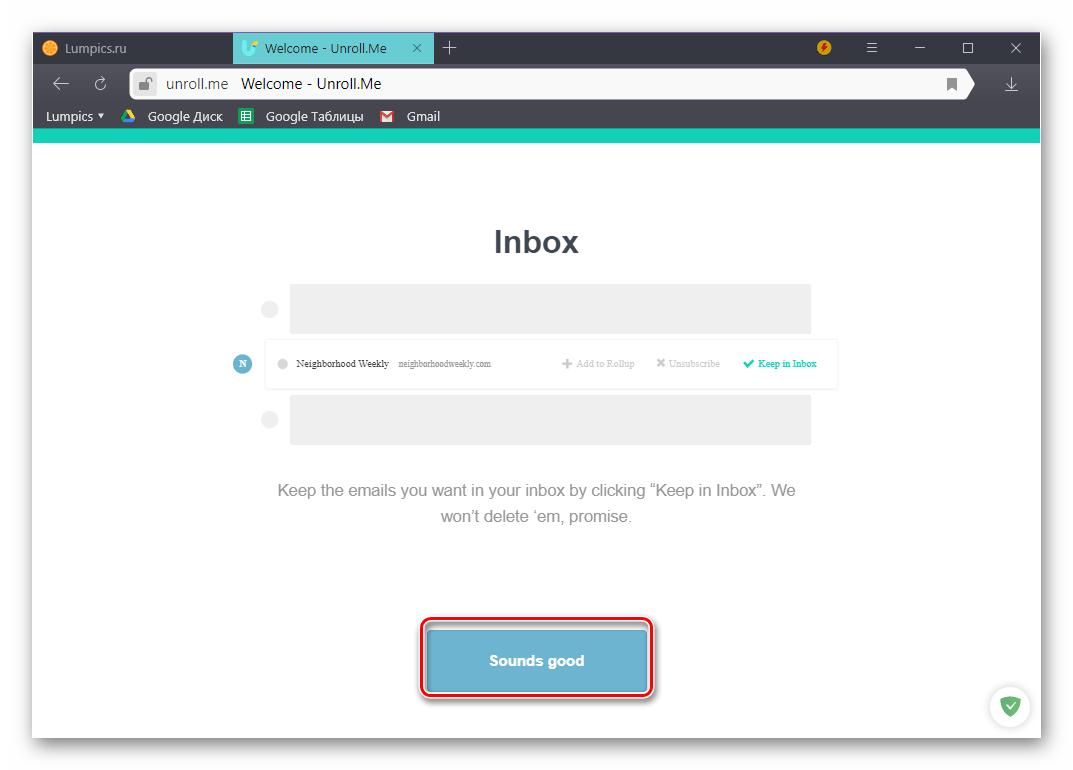Open downloads with the download arrow icon
Viewport: 1073px width, 770px height.
(1011, 84)
